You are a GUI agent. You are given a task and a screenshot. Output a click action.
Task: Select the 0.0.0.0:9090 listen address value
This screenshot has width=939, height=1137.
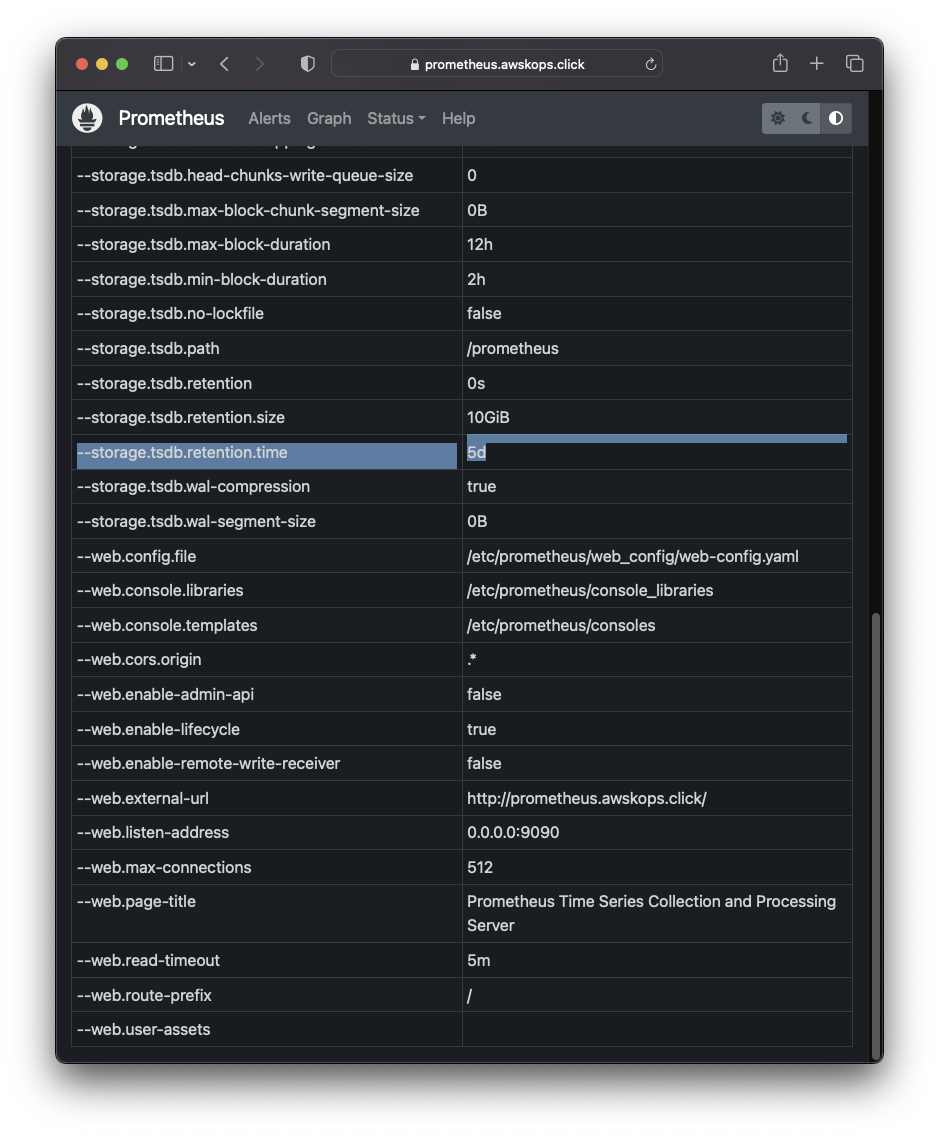click(513, 832)
